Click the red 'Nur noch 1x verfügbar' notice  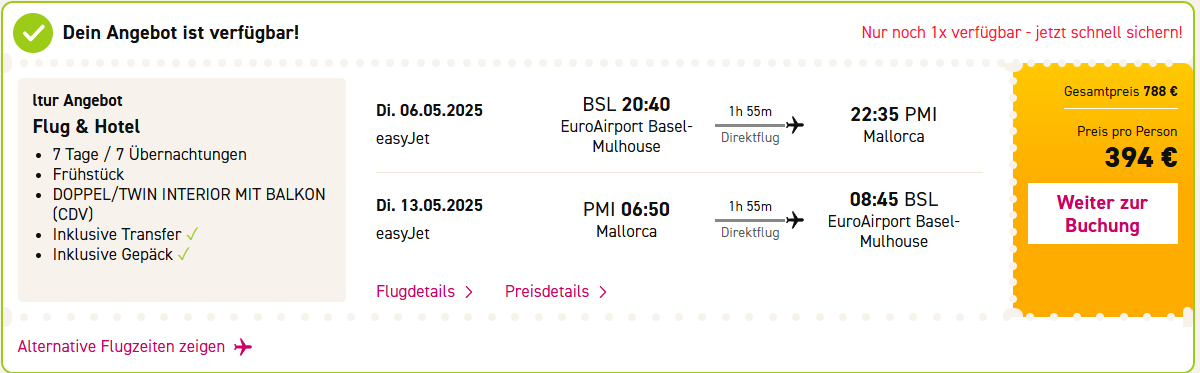pyautogui.click(x=1022, y=33)
